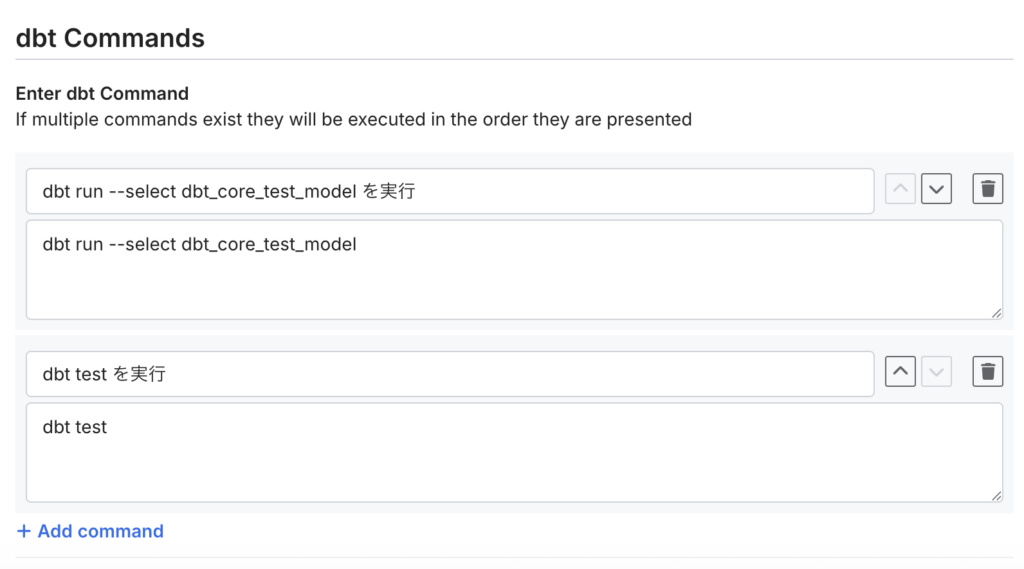This screenshot has width=1024, height=569.
Task: Click resize handle of dbt run textarea
Action: coord(996,313)
